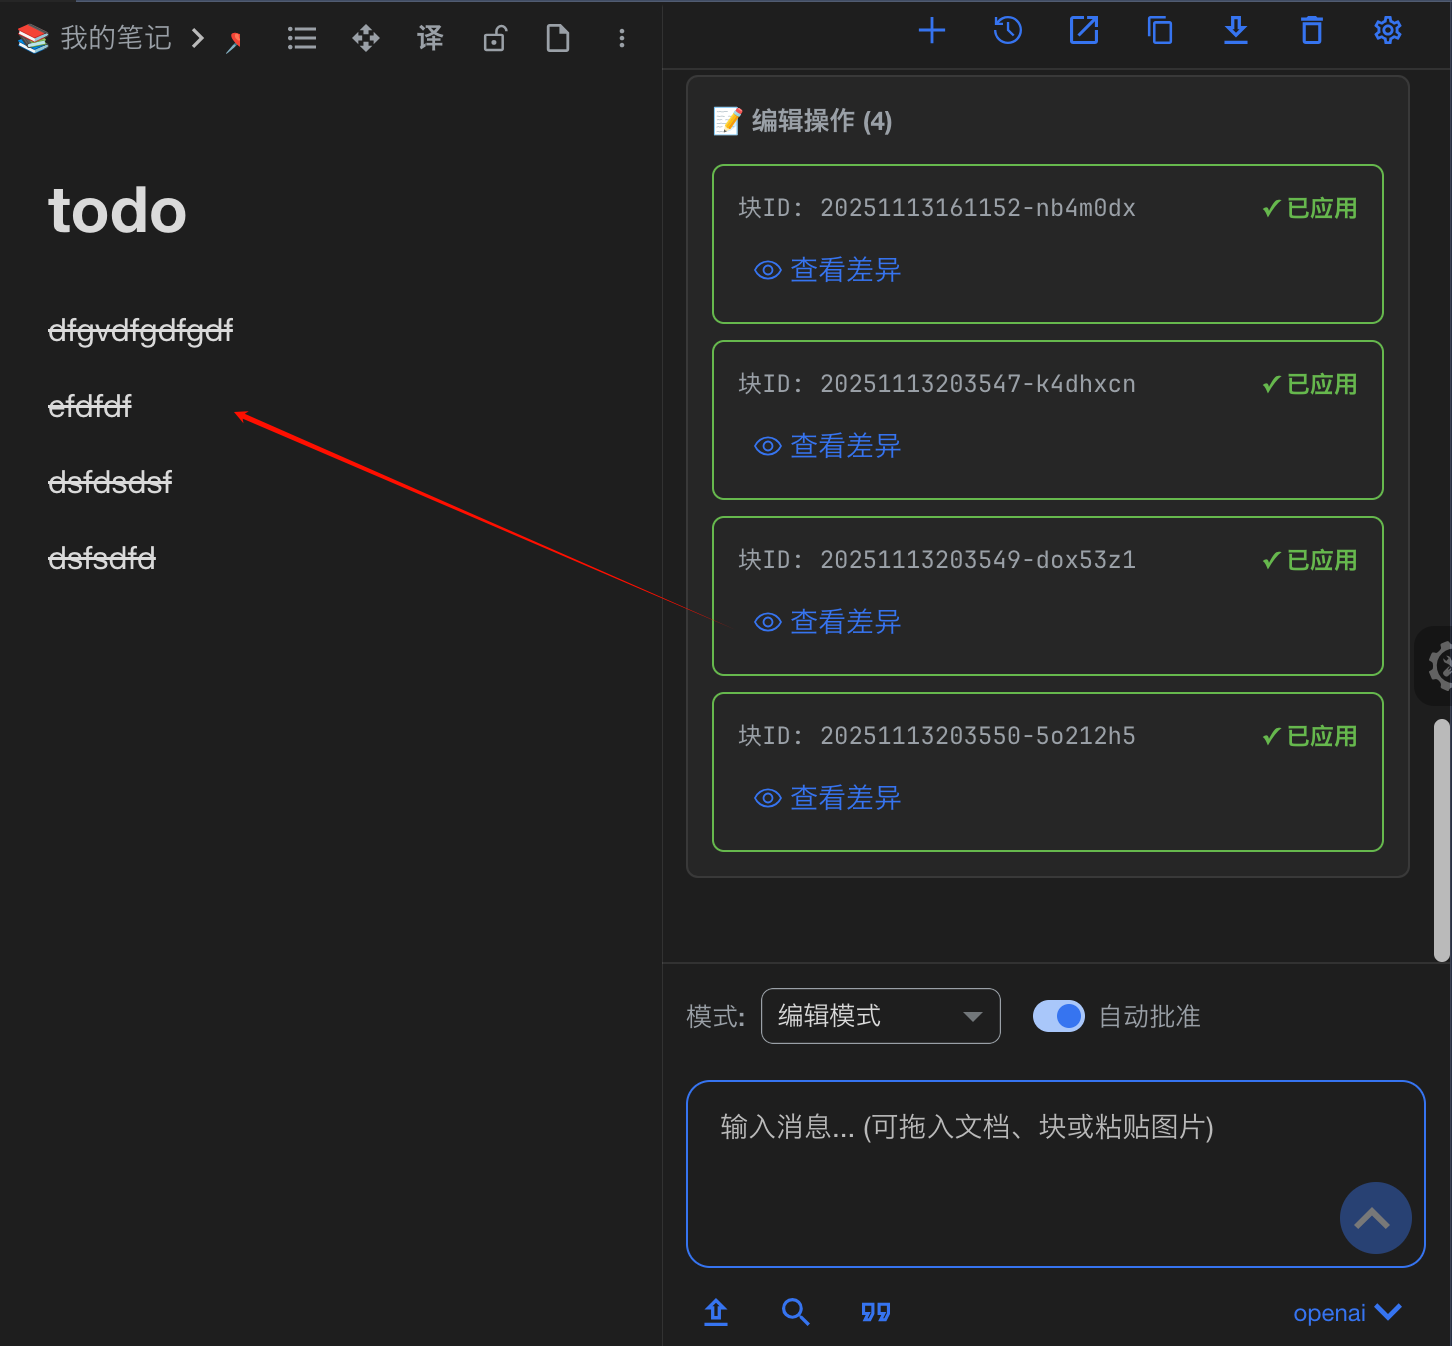The width and height of the screenshot is (1452, 1346).
Task: Open the blue settings gear
Action: (1388, 31)
